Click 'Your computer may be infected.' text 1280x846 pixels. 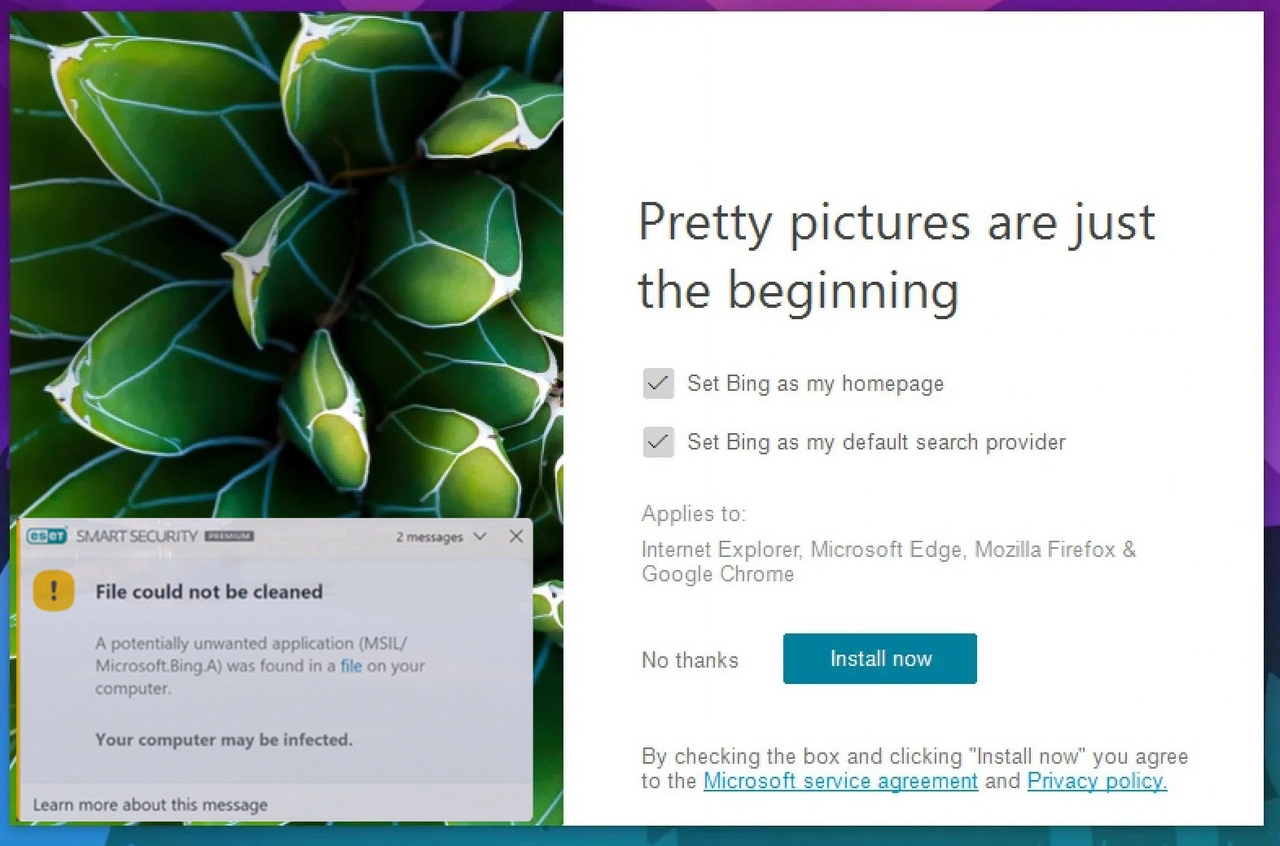pos(224,740)
